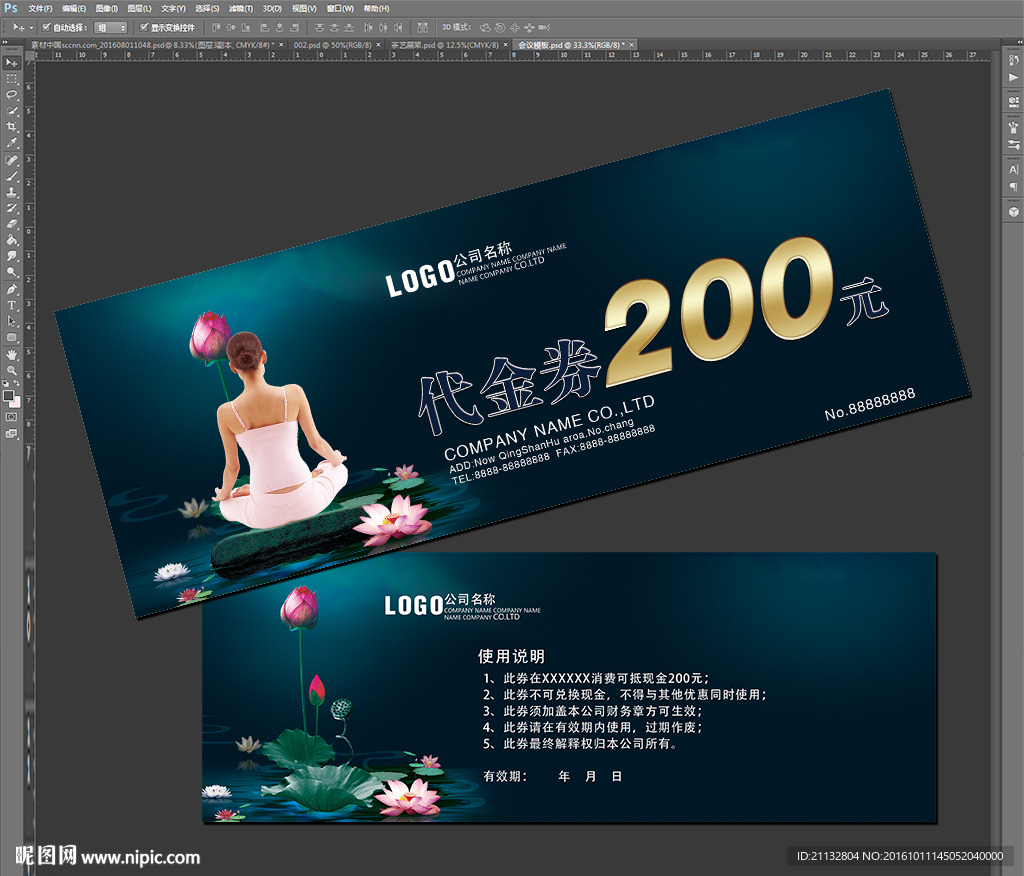Viewport: 1024px width, 876px height.
Task: Close the 会议模板.psd document tab
Action: point(632,45)
